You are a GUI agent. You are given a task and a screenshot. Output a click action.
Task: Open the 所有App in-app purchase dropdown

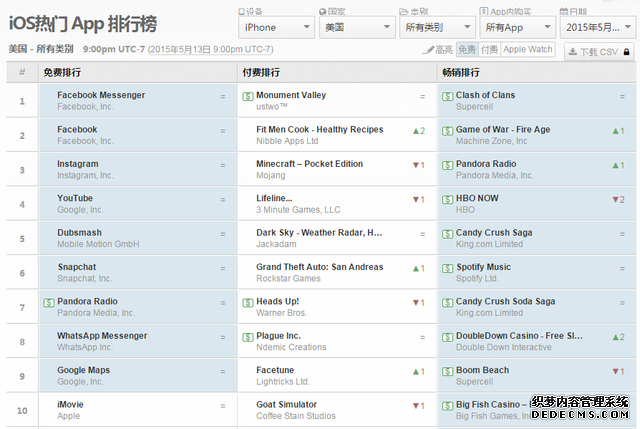coord(518,27)
